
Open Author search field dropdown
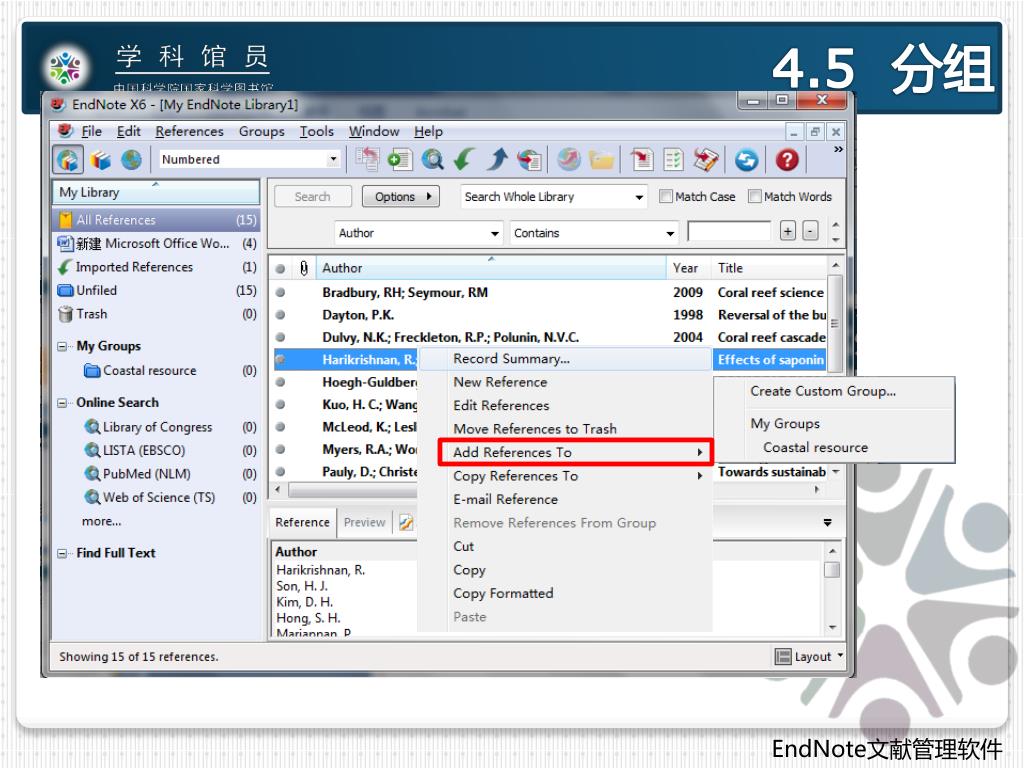point(494,233)
